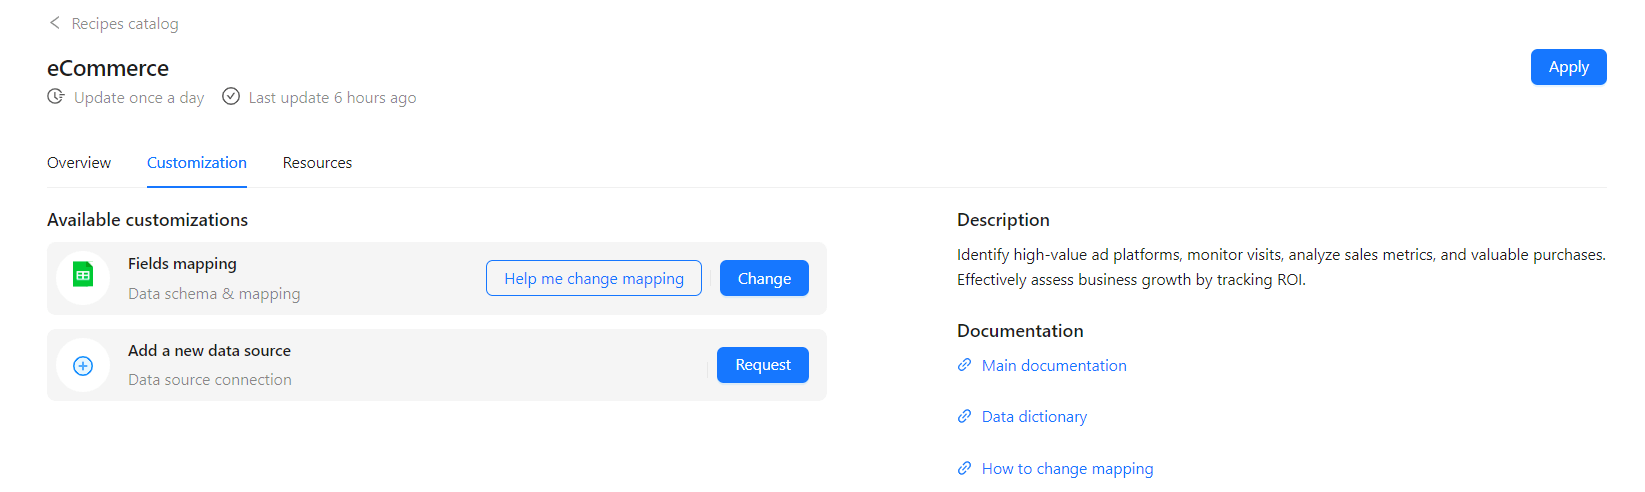Go back to Recipes catalog
This screenshot has width=1645, height=492.
[x=125, y=24]
